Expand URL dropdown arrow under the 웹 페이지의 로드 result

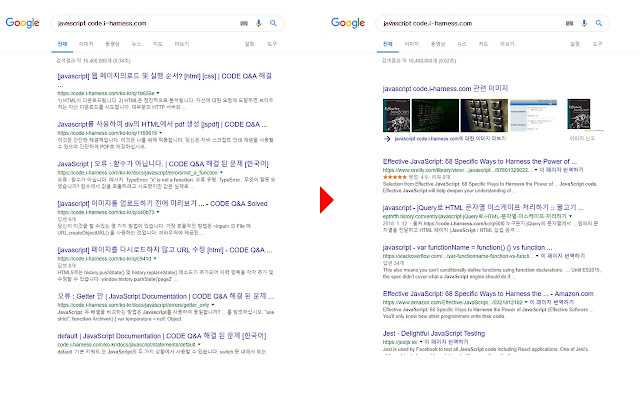(158, 93)
